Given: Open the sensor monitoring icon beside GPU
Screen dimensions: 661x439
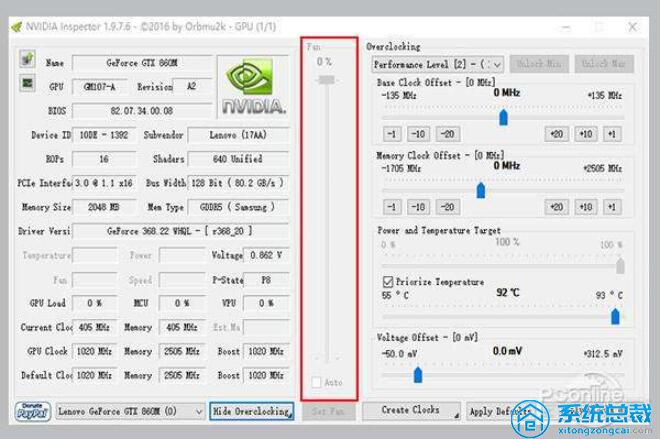Looking at the screenshot, I should (27, 83).
